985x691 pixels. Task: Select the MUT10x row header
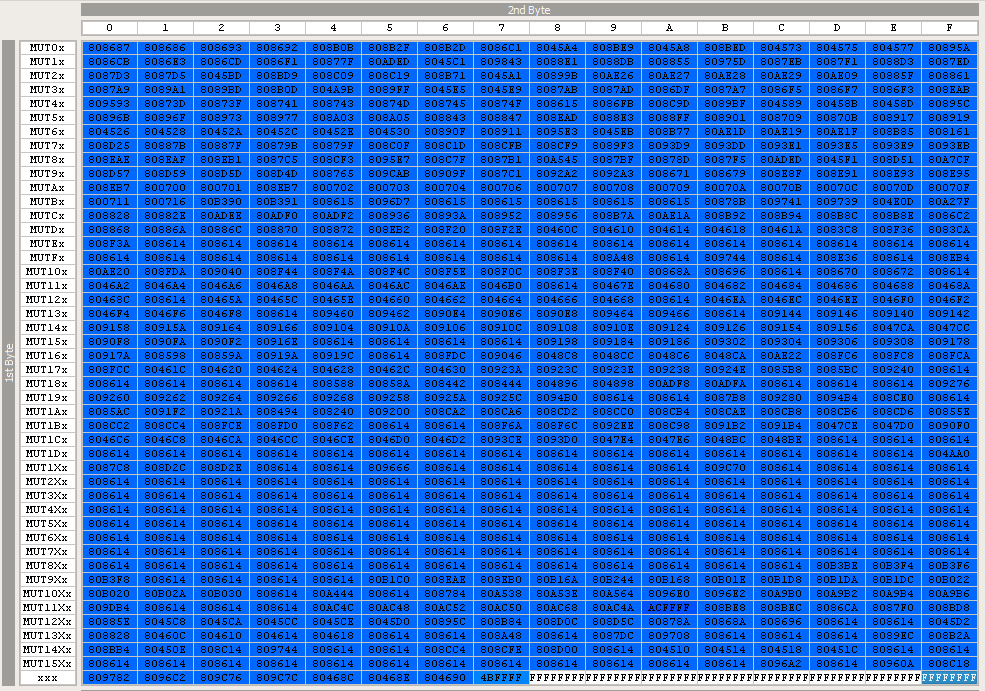(x=47, y=271)
